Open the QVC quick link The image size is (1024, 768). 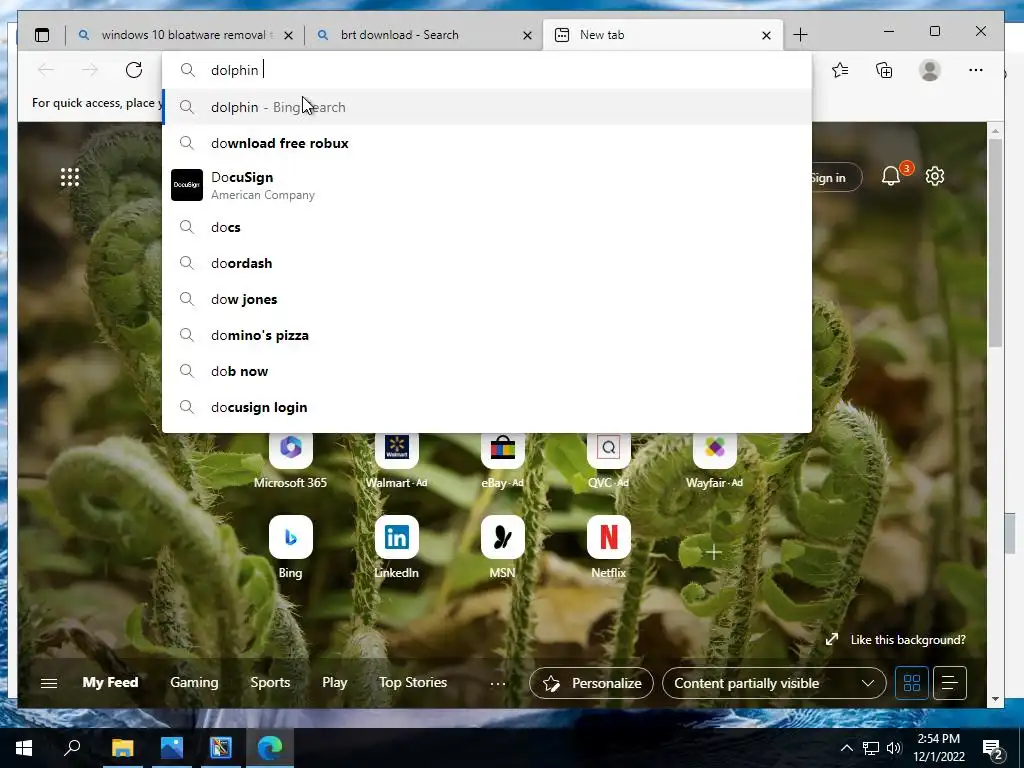608,460
